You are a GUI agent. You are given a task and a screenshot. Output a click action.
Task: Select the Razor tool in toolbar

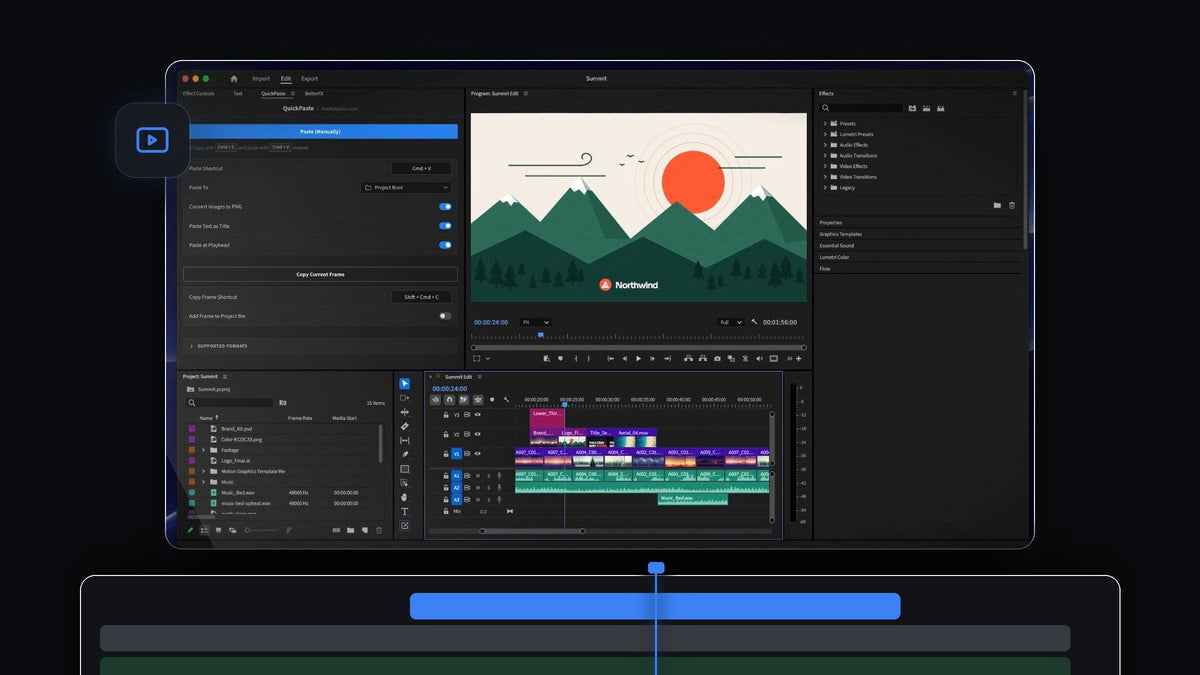[405, 426]
